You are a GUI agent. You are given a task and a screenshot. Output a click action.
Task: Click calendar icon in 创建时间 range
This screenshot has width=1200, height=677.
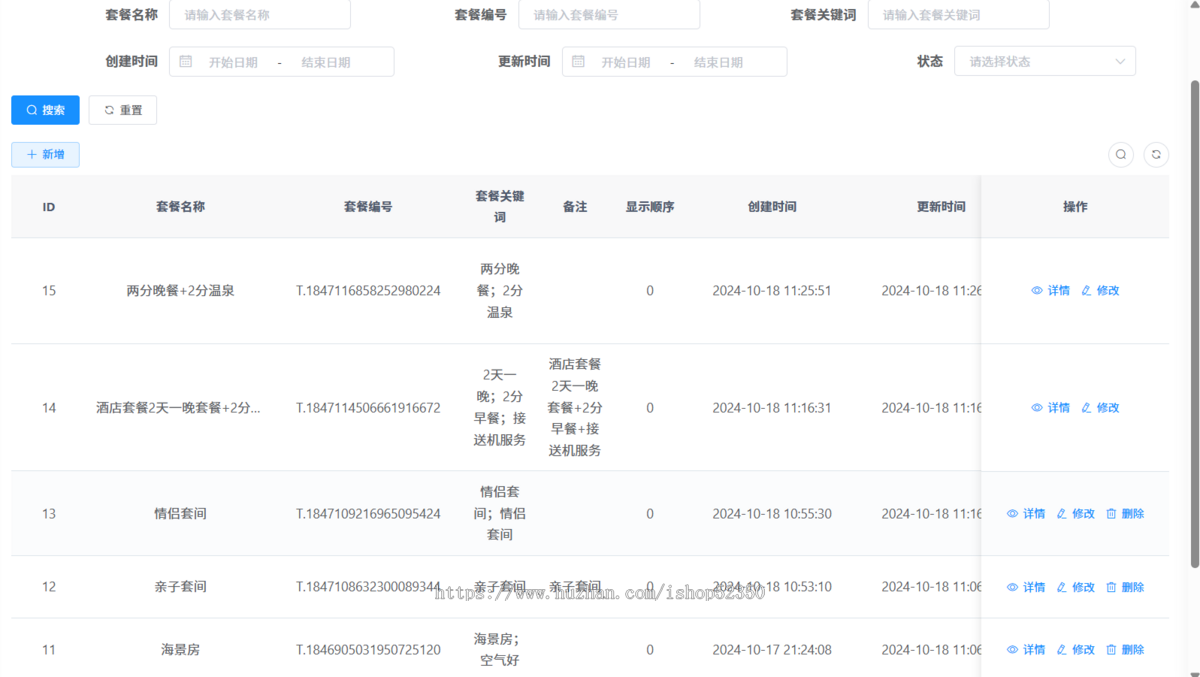point(186,62)
